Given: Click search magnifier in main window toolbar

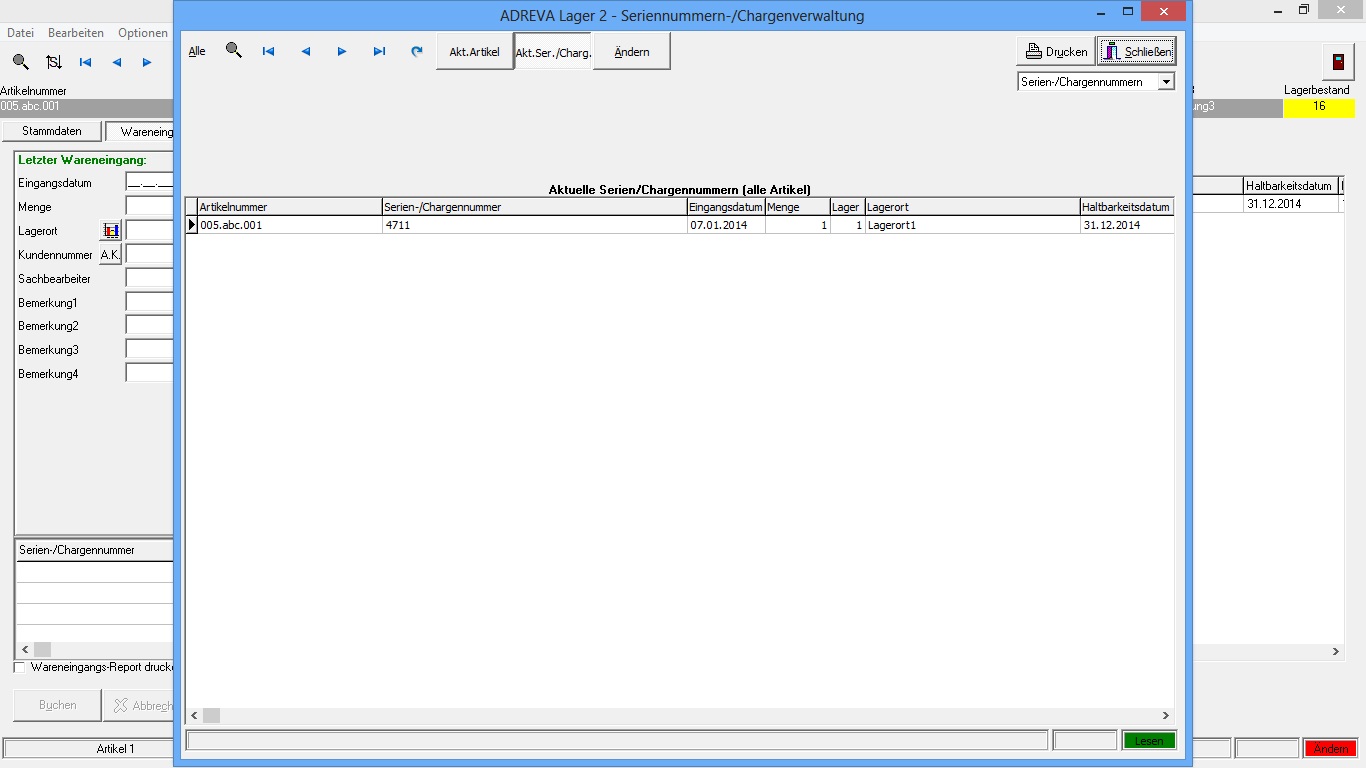Looking at the screenshot, I should [x=20, y=62].
